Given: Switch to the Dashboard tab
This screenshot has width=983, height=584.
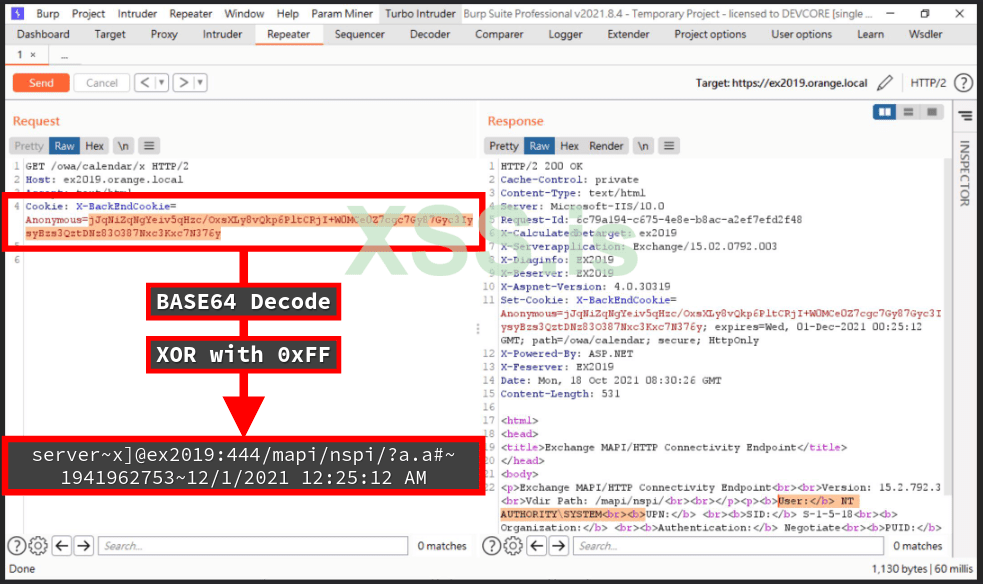Looking at the screenshot, I should click(43, 34).
